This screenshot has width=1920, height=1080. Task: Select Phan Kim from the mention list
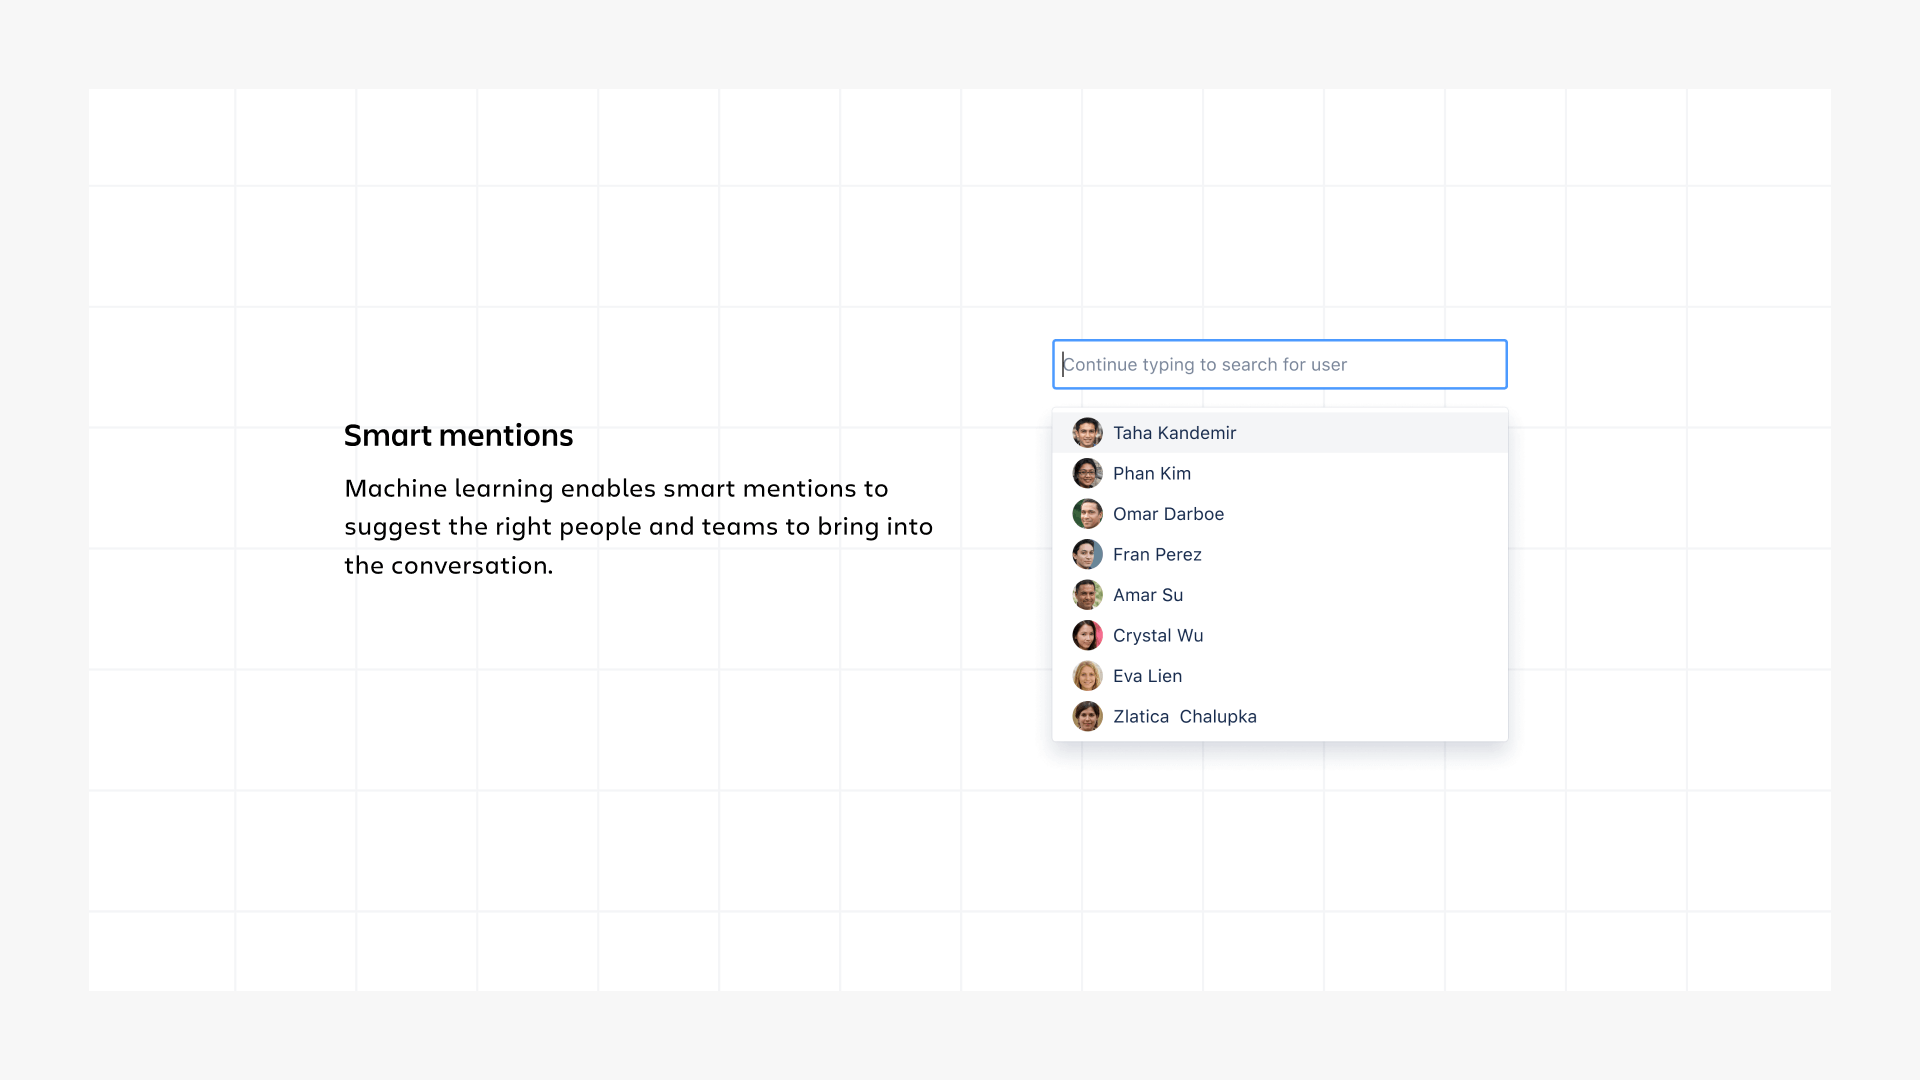coord(1279,473)
